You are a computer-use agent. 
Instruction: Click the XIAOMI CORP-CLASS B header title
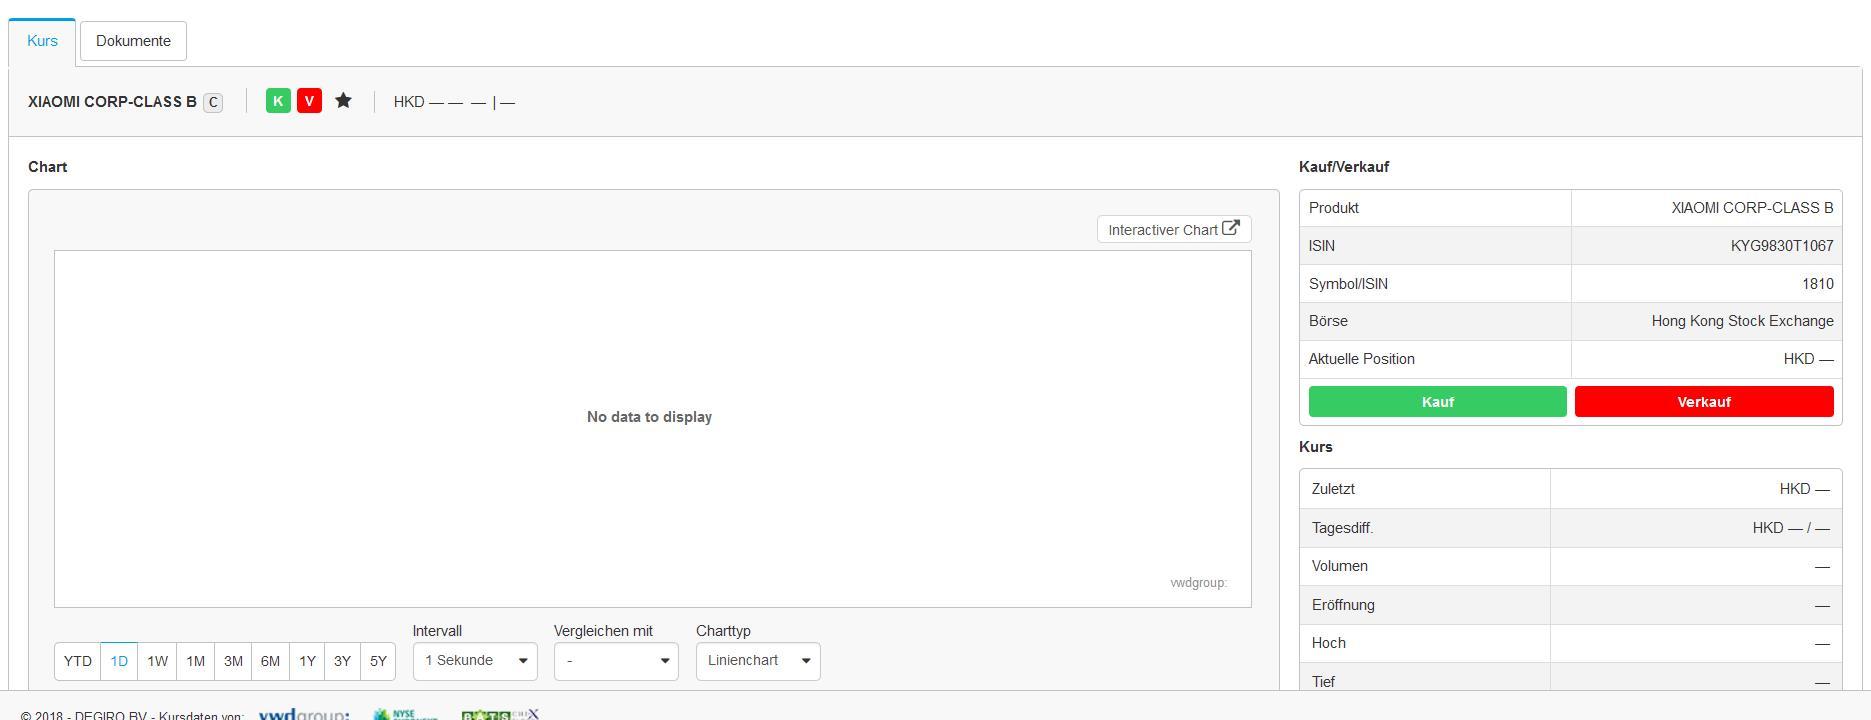112,102
